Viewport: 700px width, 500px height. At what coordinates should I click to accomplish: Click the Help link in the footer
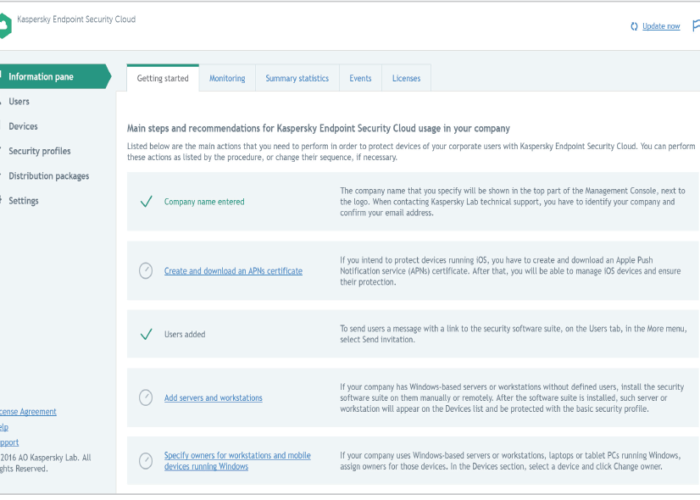(x=4, y=427)
